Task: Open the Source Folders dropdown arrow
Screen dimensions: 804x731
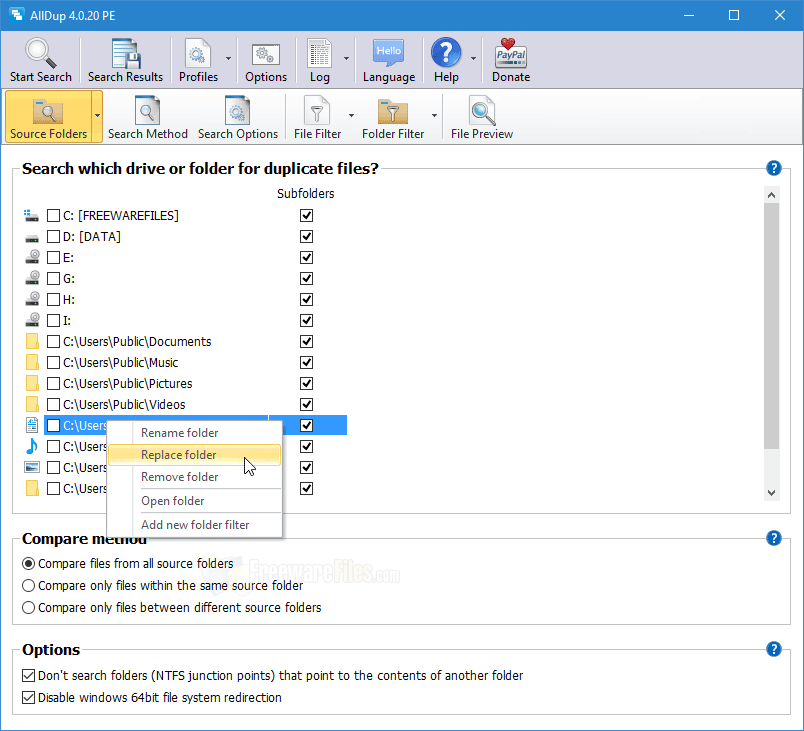Action: [x=97, y=116]
